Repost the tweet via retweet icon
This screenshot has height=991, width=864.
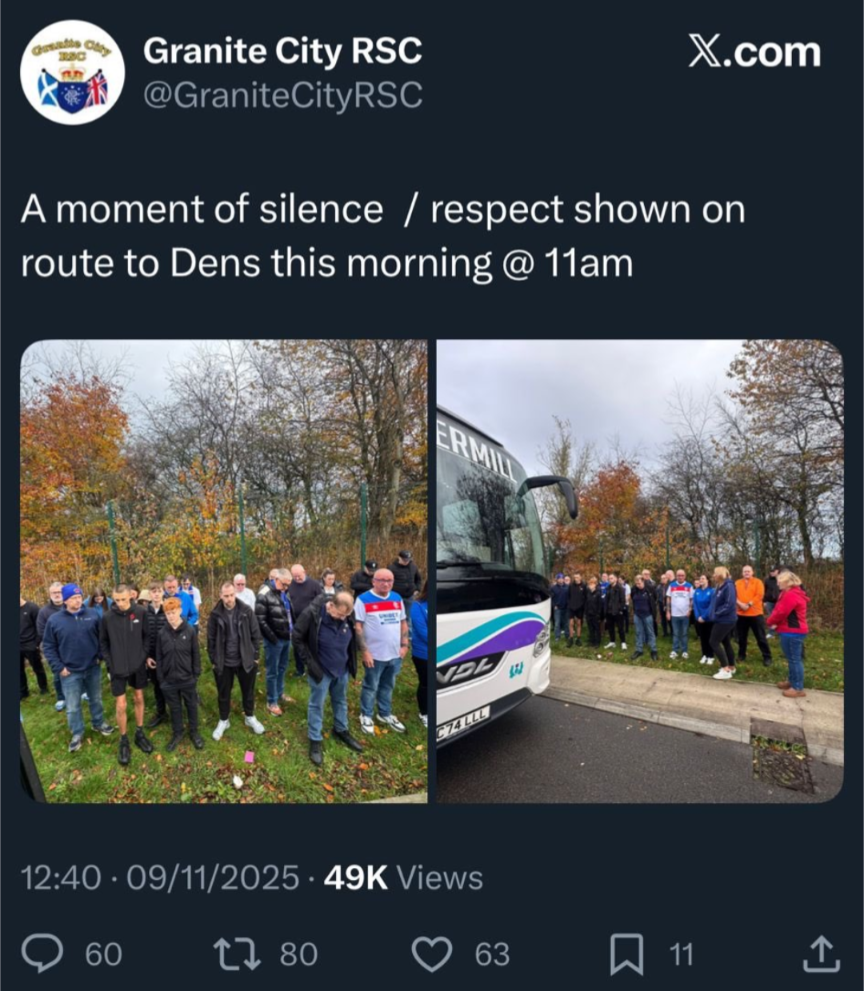click(x=236, y=954)
